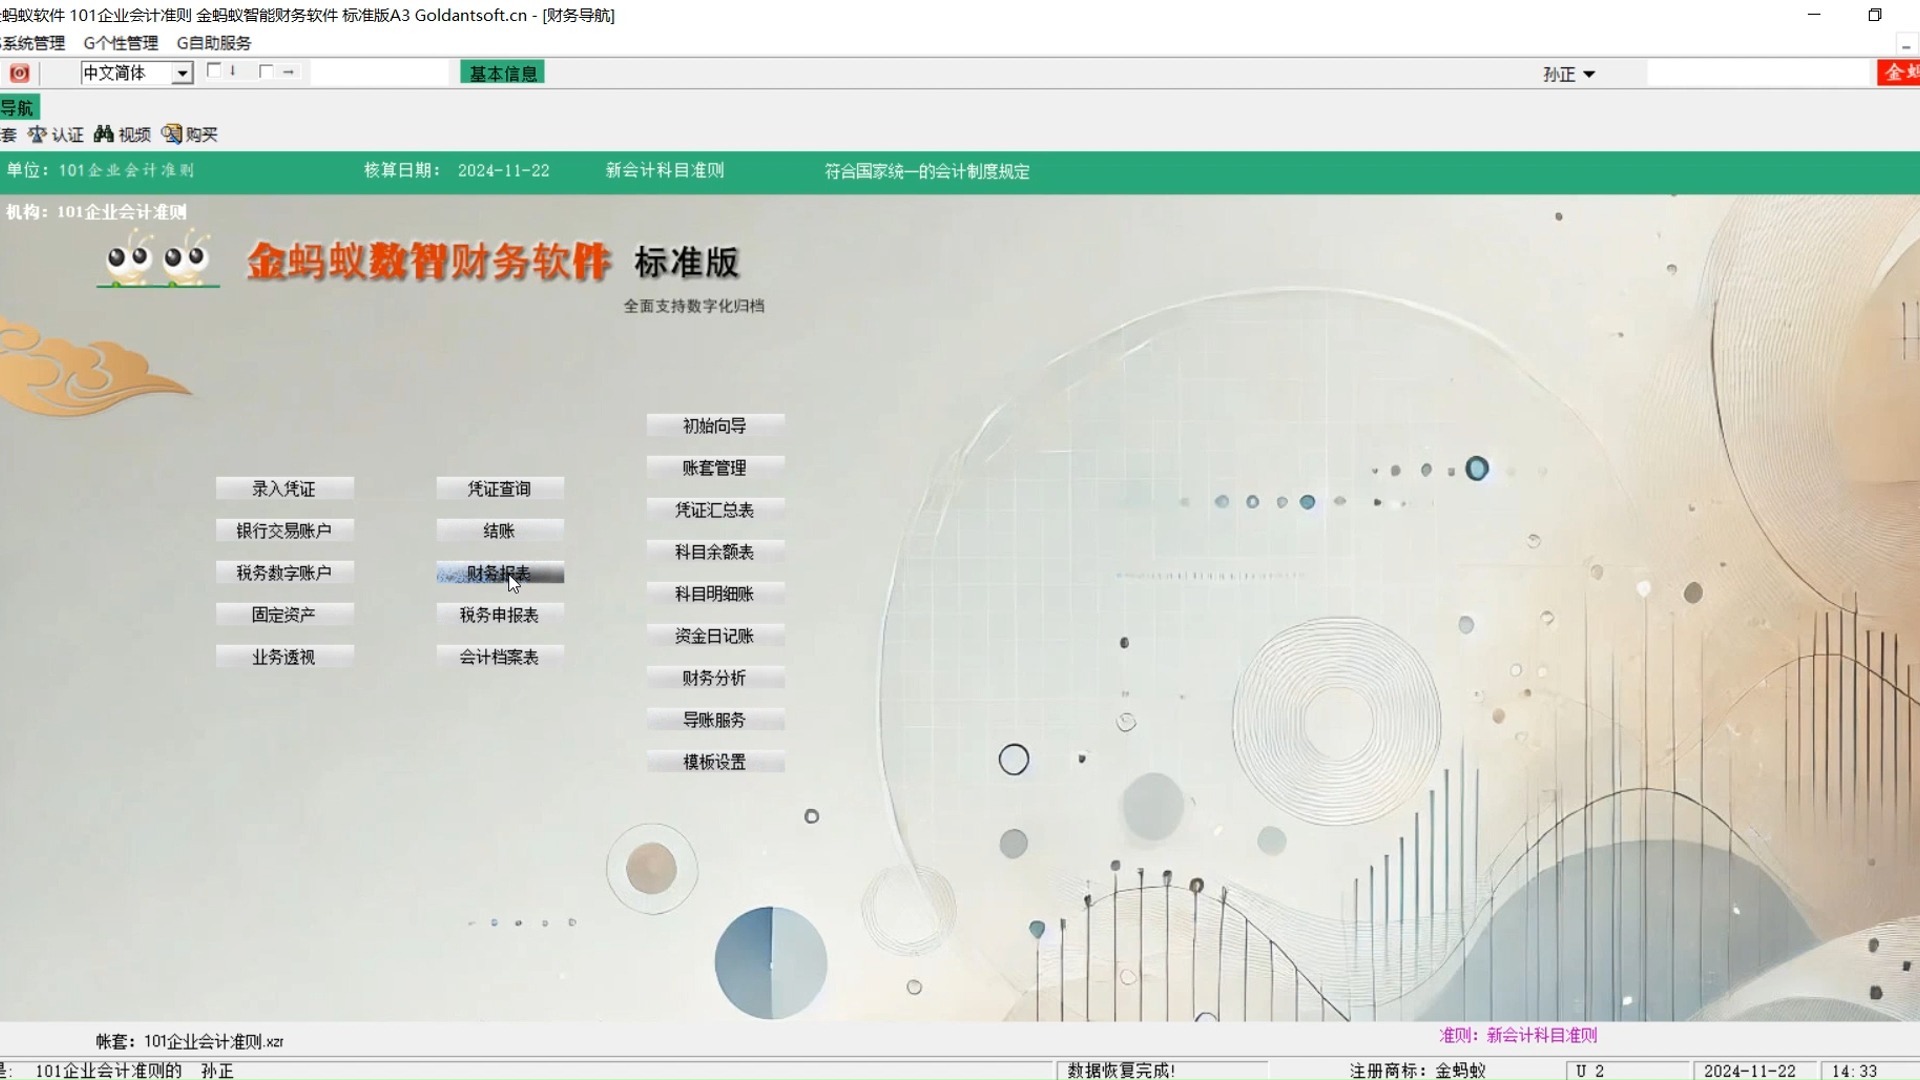The width and height of the screenshot is (1920, 1080).
Task: Open 科目明细账
Action: (715, 594)
